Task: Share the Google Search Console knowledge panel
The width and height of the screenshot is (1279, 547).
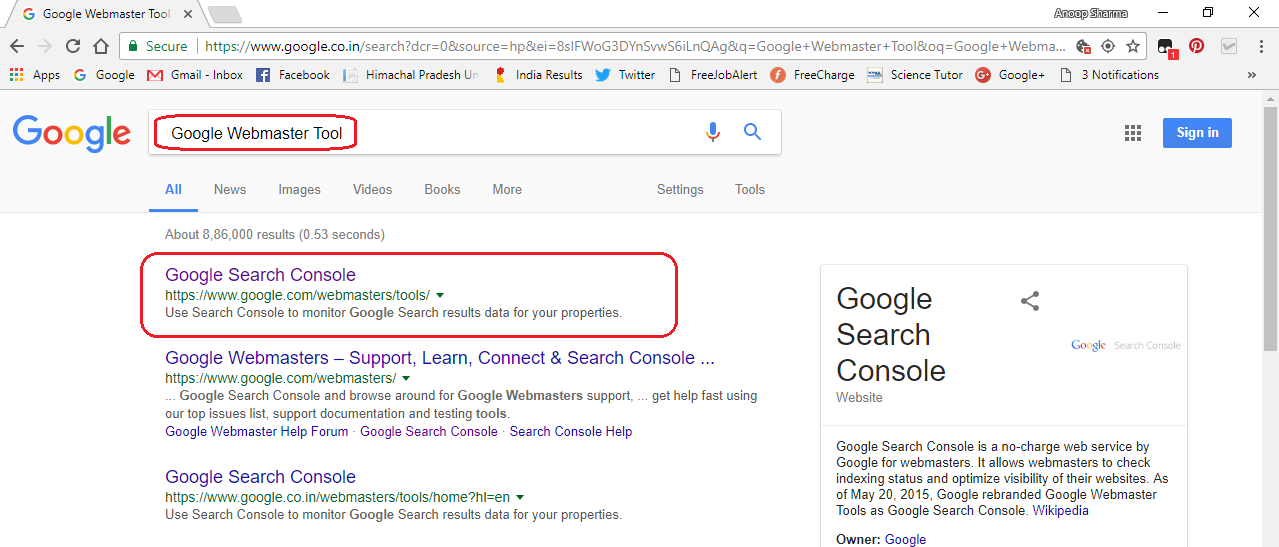Action: click(1030, 301)
